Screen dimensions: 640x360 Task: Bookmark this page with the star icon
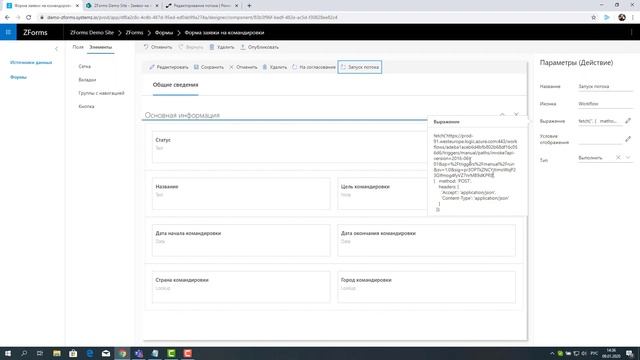tap(593, 18)
